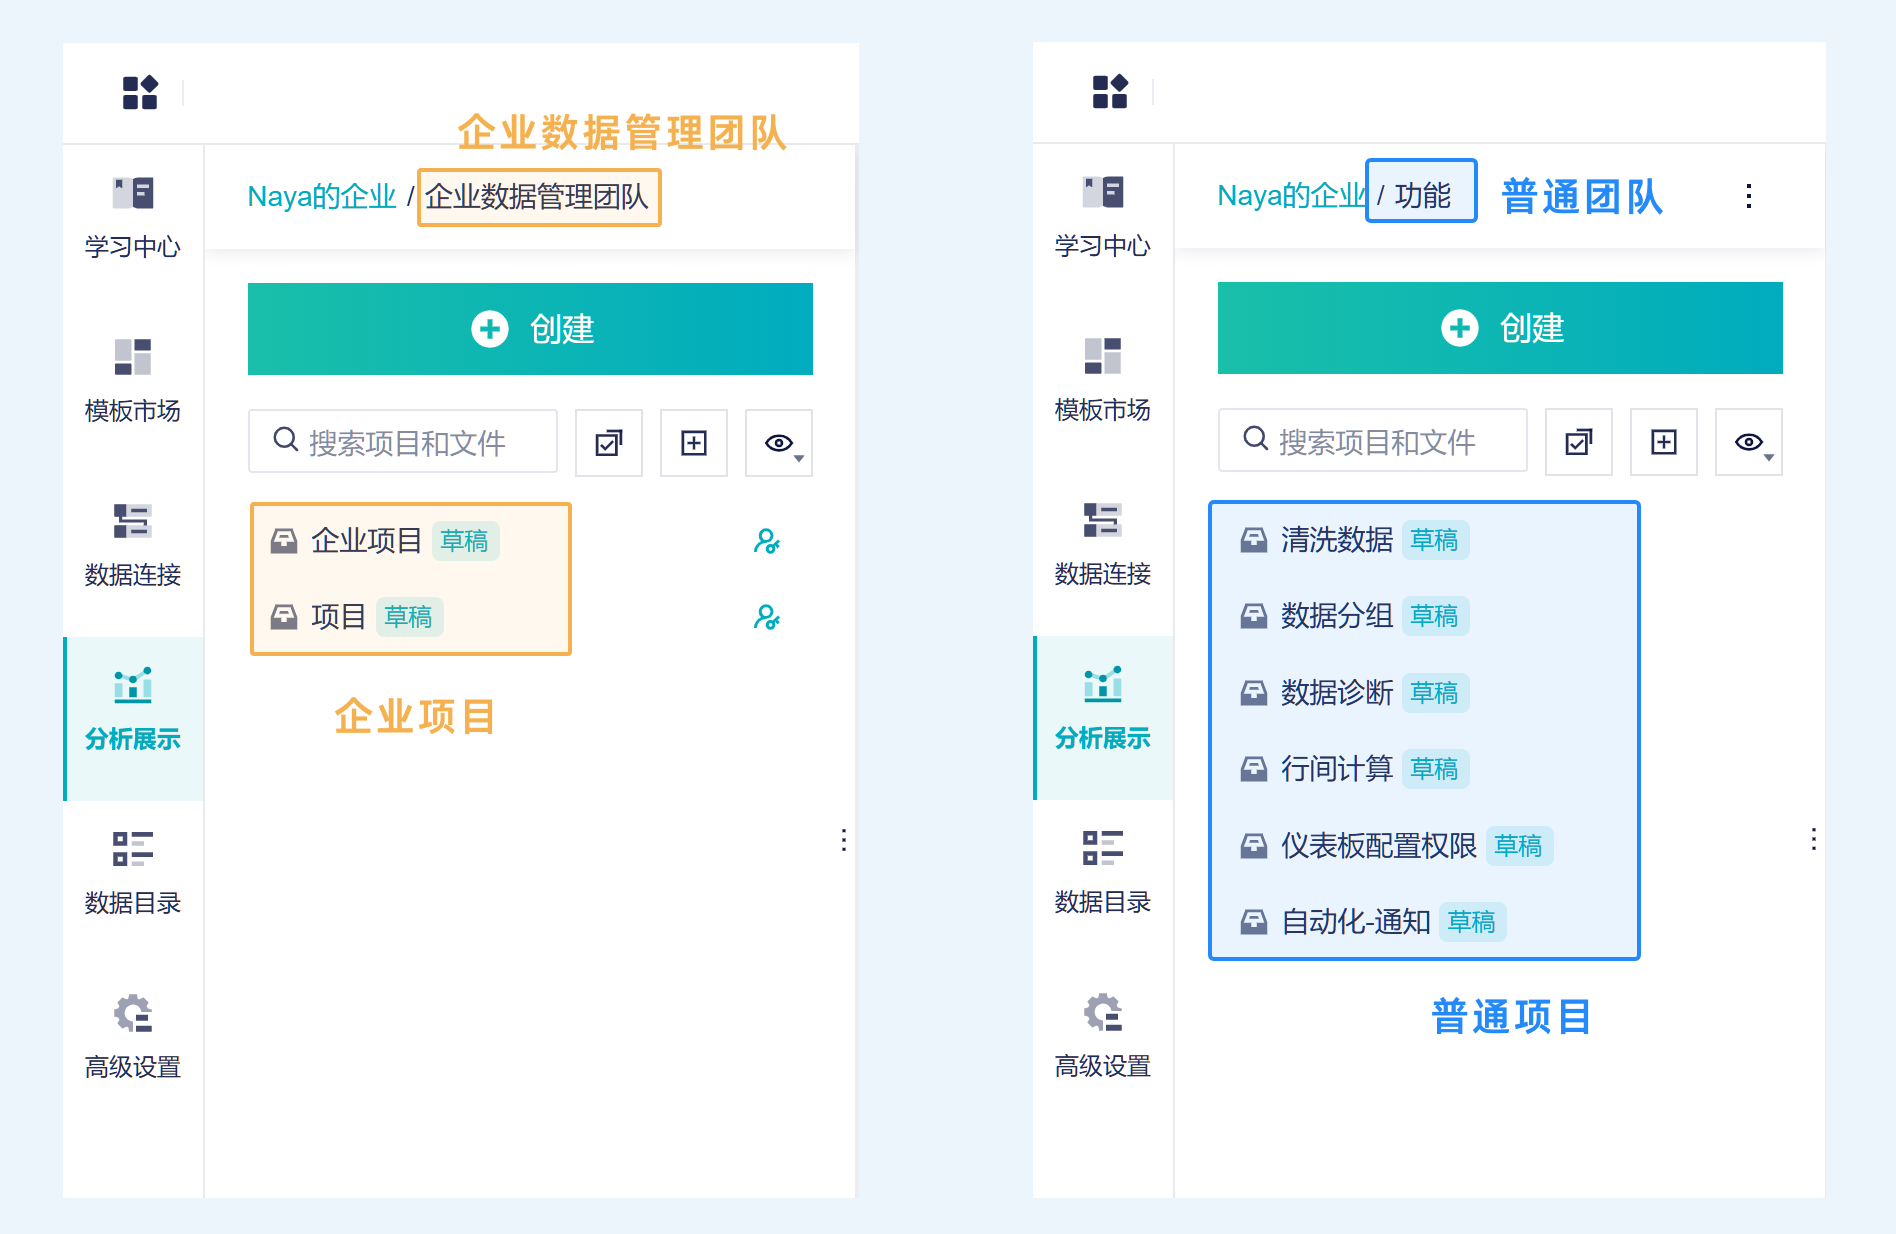
Task: Click the vertical dots handle on left panel edge
Action: [x=844, y=840]
